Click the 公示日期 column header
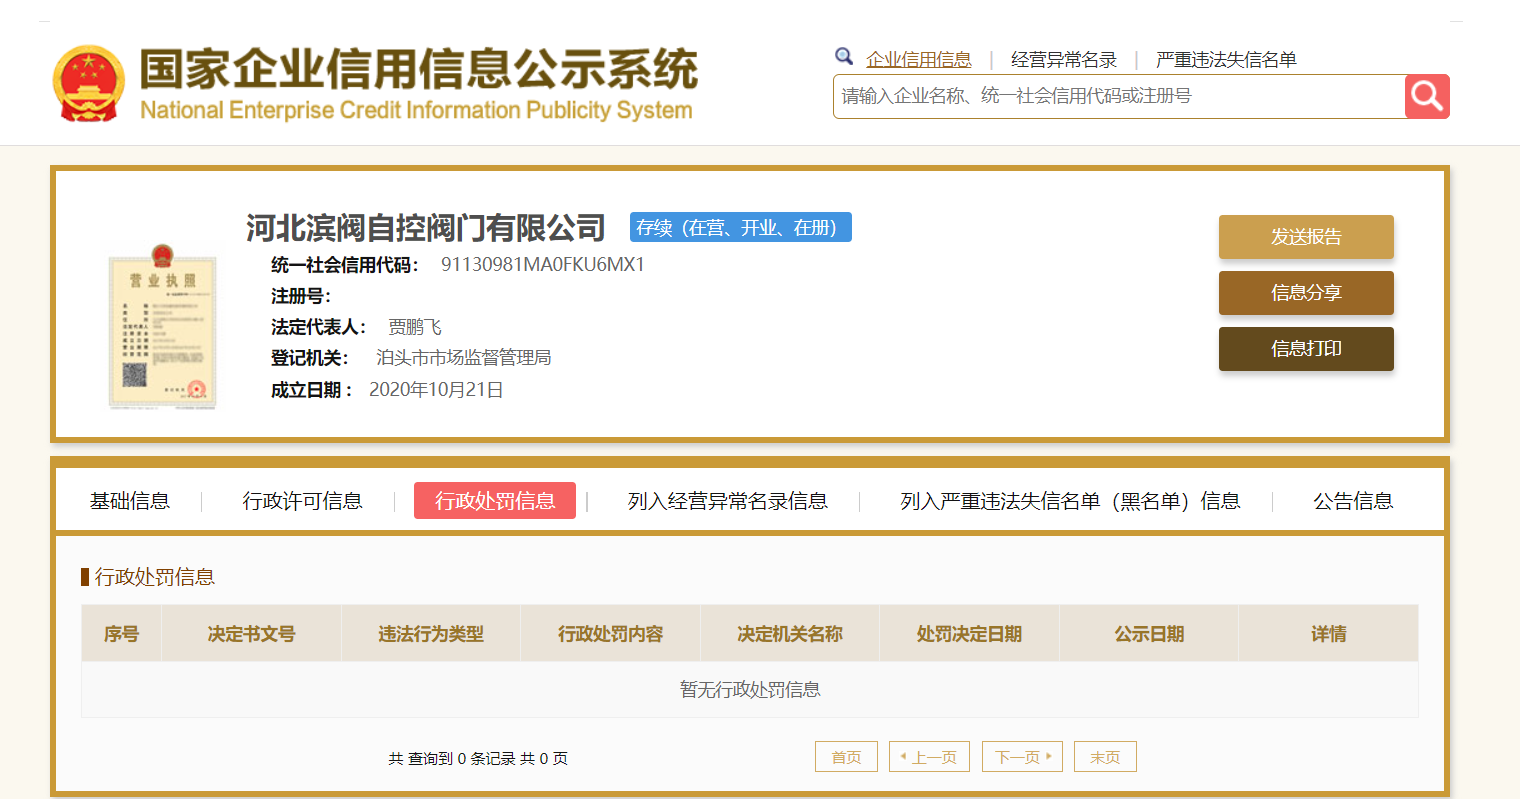The image size is (1520, 799). click(1149, 634)
